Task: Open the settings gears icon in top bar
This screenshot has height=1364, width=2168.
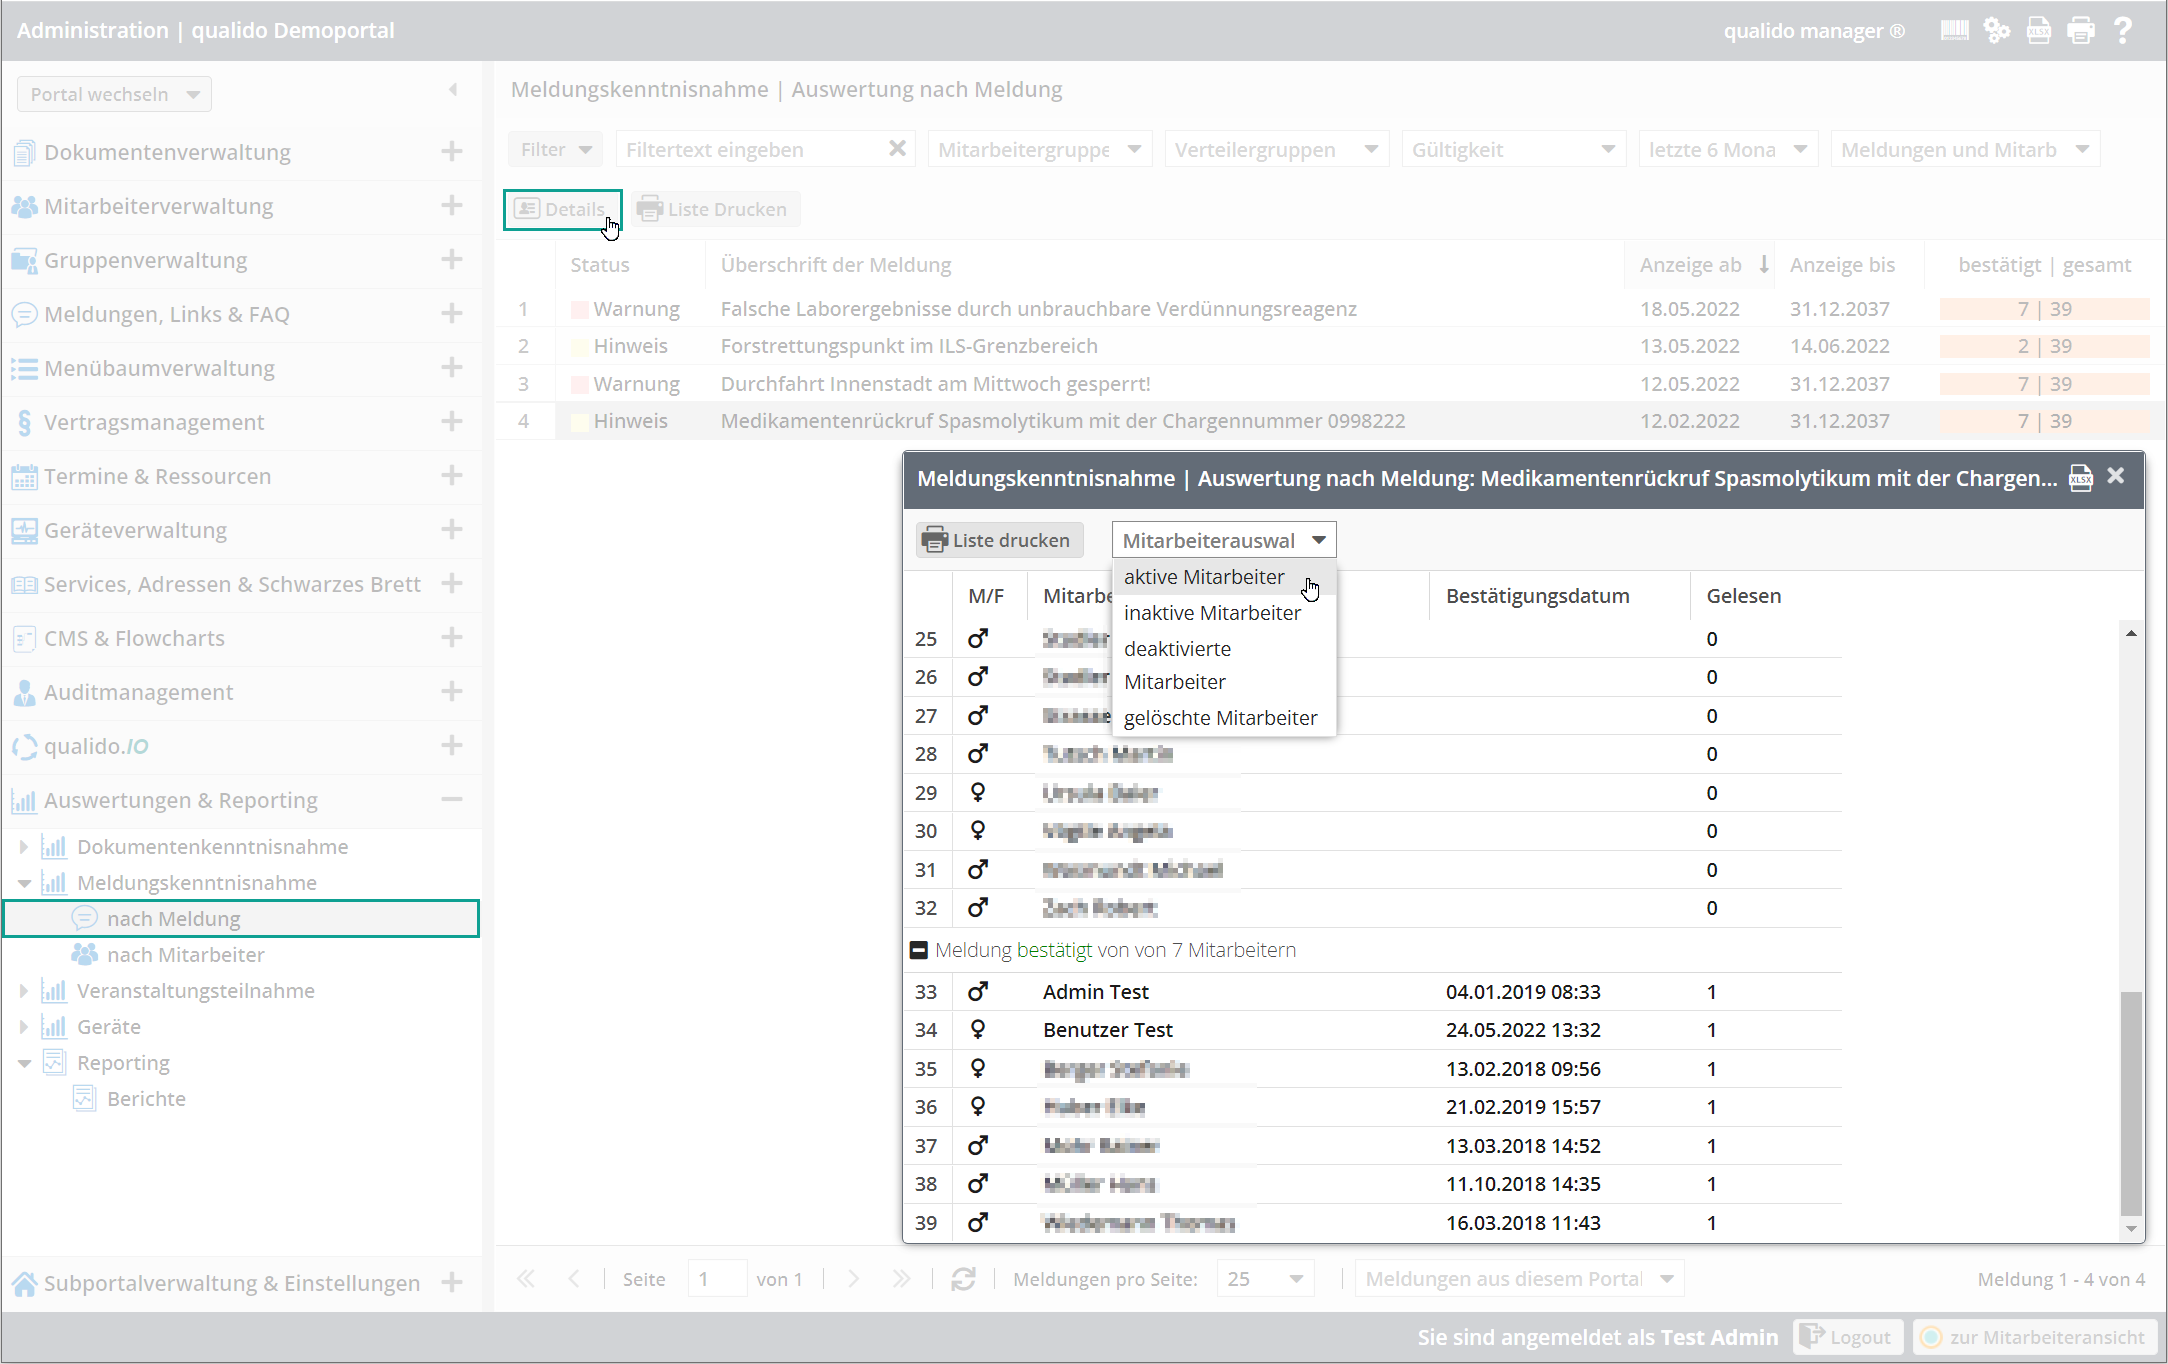Action: (x=1996, y=30)
